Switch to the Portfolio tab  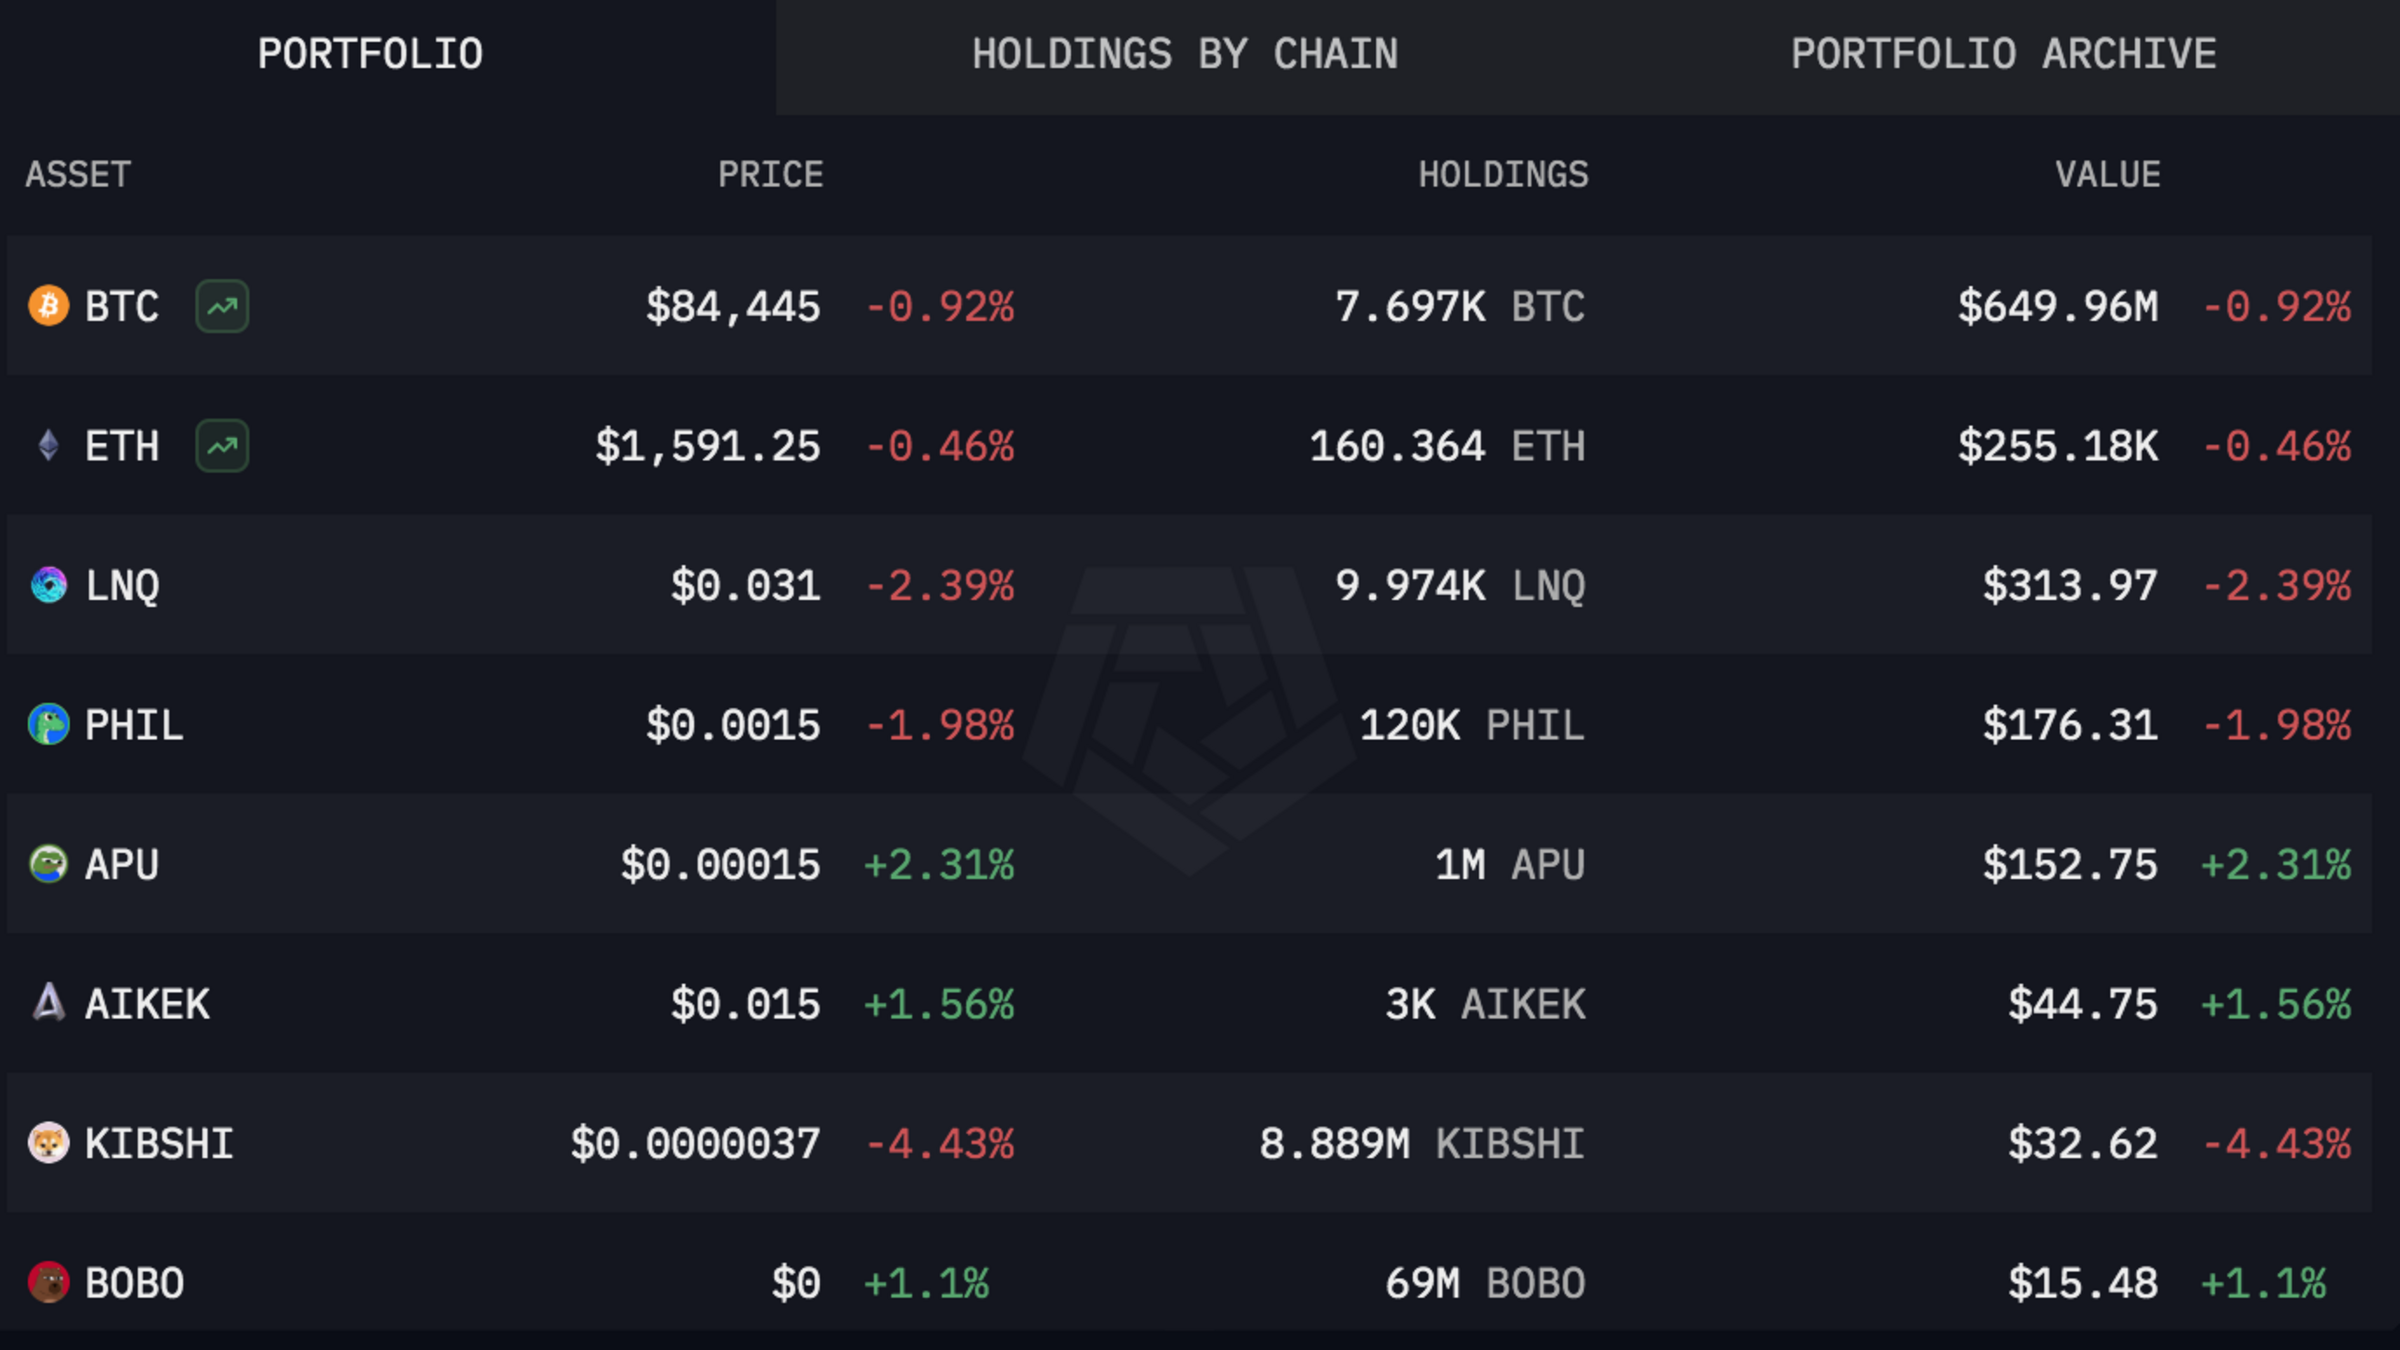pos(370,55)
